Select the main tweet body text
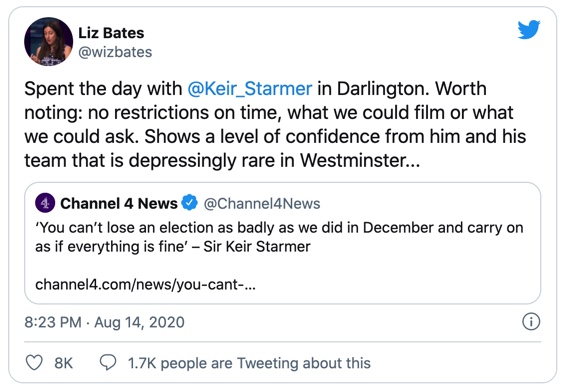Image resolution: width=566 pixels, height=391 pixels. point(275,125)
